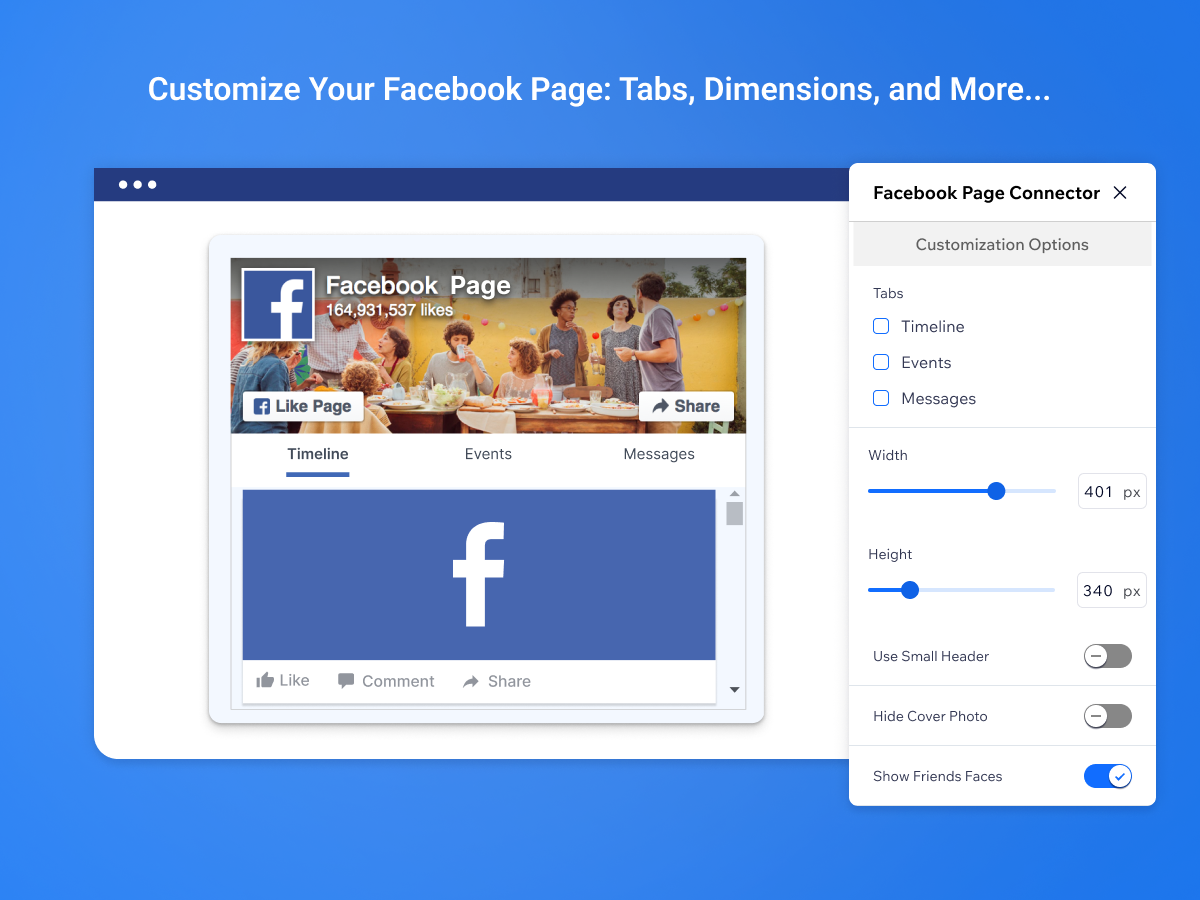Click the scroll down arrow in feed

(x=734, y=690)
